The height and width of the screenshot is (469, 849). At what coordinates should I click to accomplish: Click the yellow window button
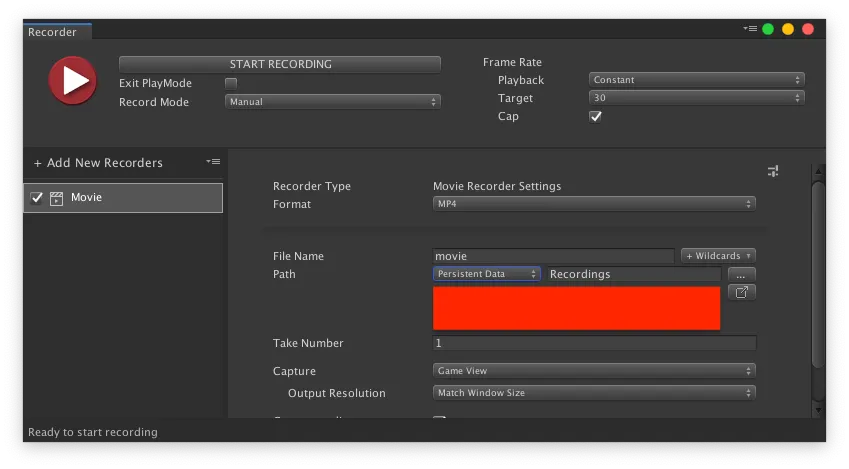click(x=788, y=29)
